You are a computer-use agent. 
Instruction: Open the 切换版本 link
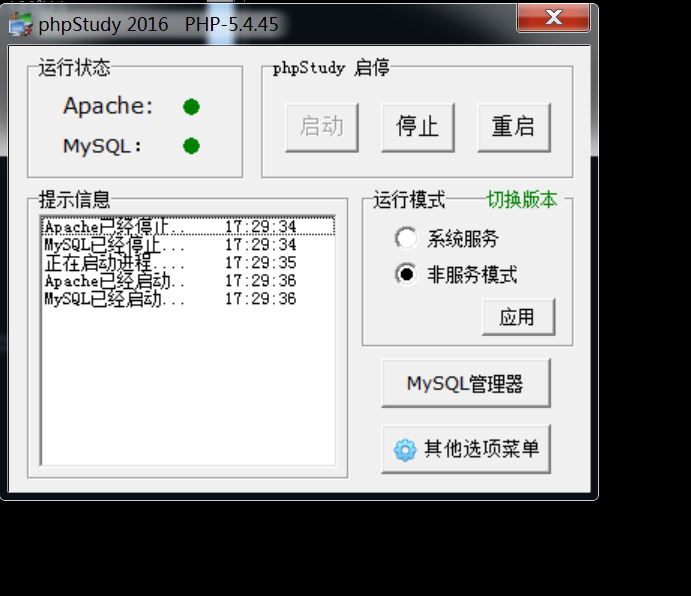(522, 200)
